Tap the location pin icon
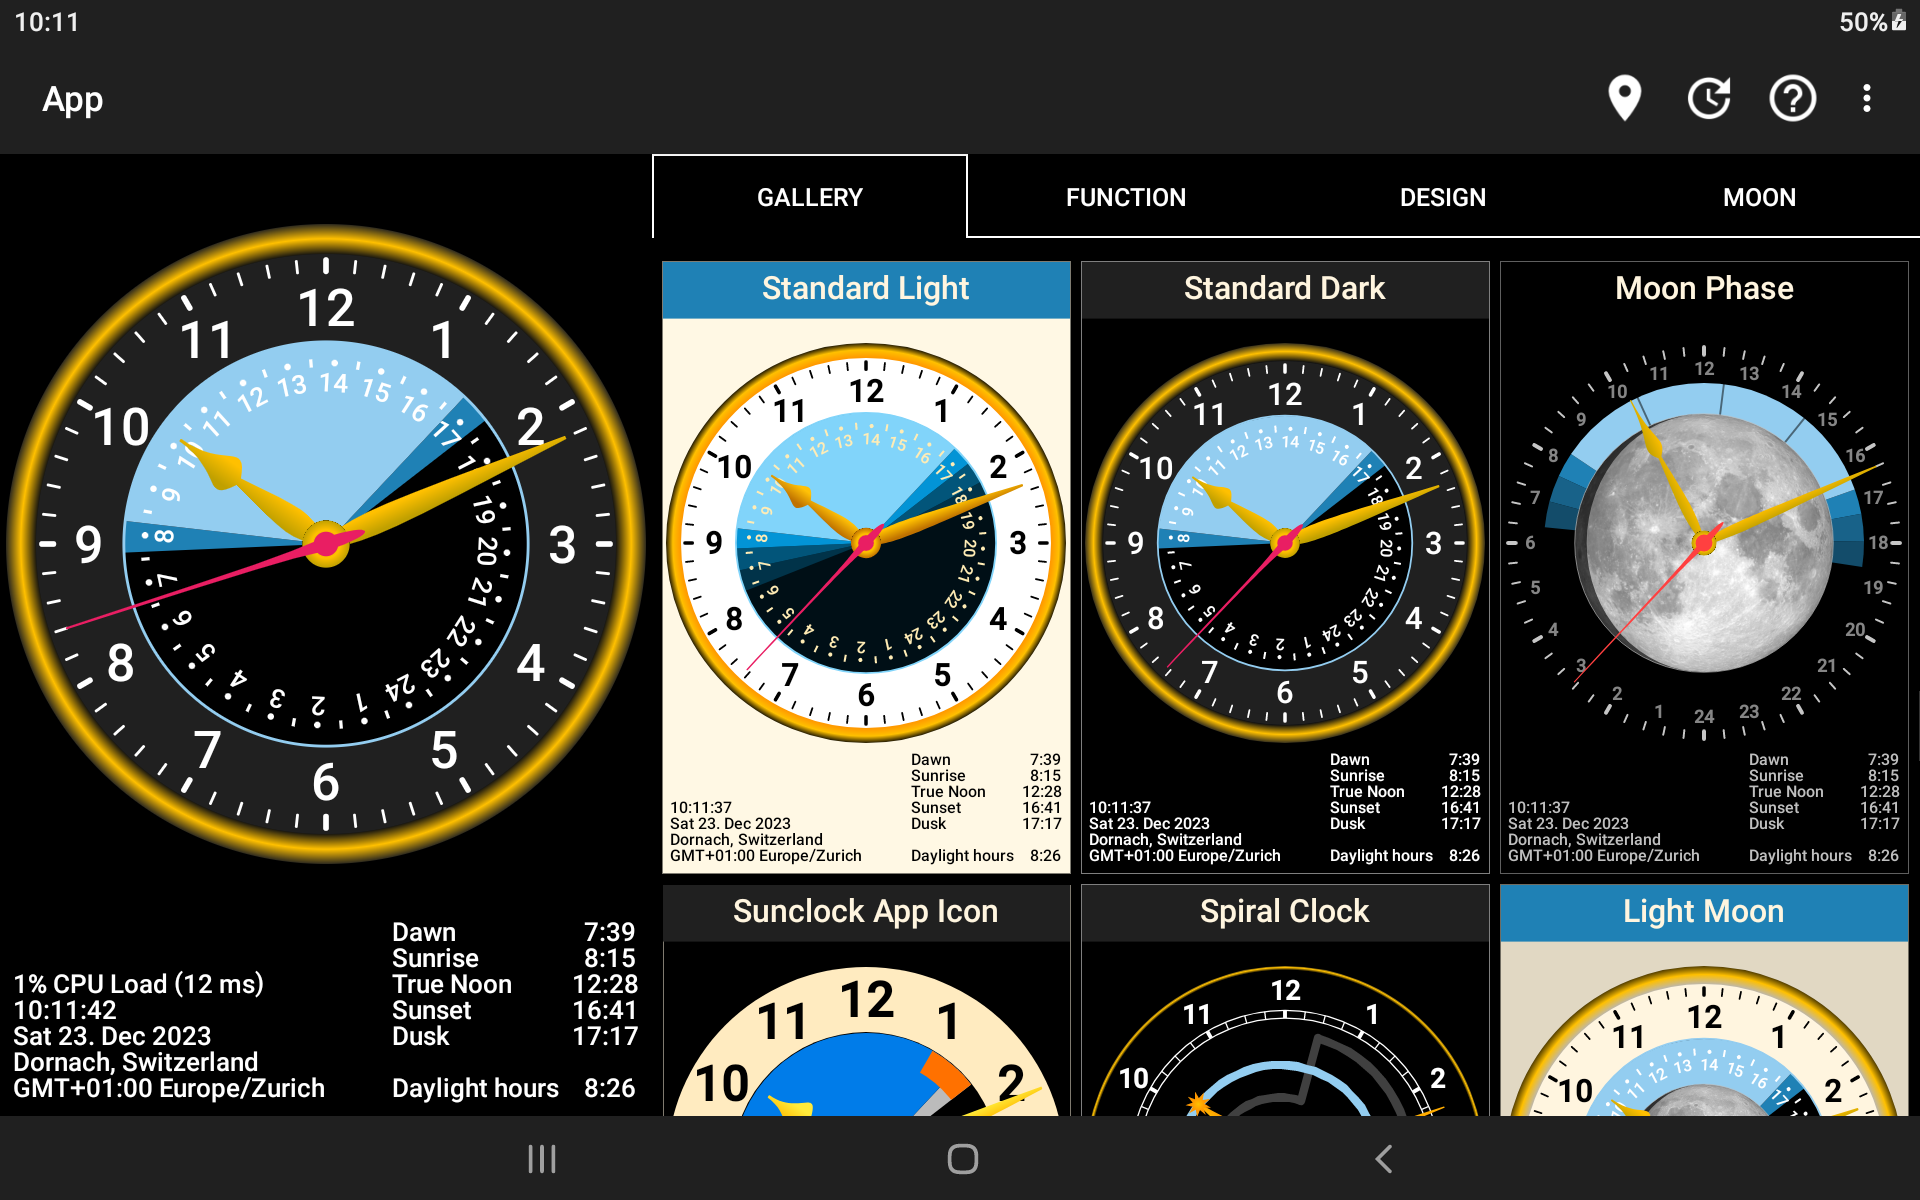Image resolution: width=1920 pixels, height=1200 pixels. (1624, 98)
